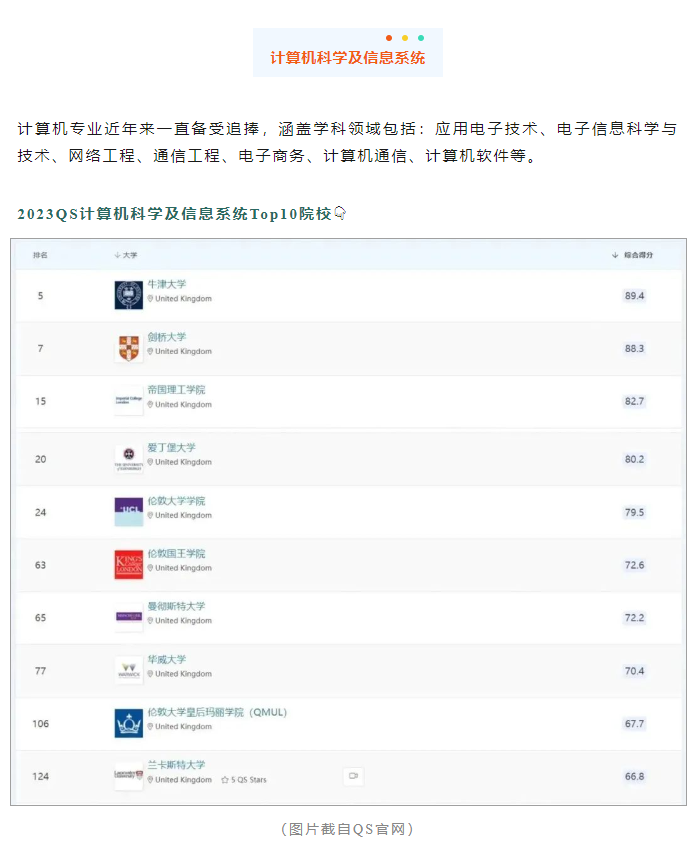Click rank number 5 in Oxford row
Image resolution: width=697 pixels, height=851 pixels.
tap(40, 296)
